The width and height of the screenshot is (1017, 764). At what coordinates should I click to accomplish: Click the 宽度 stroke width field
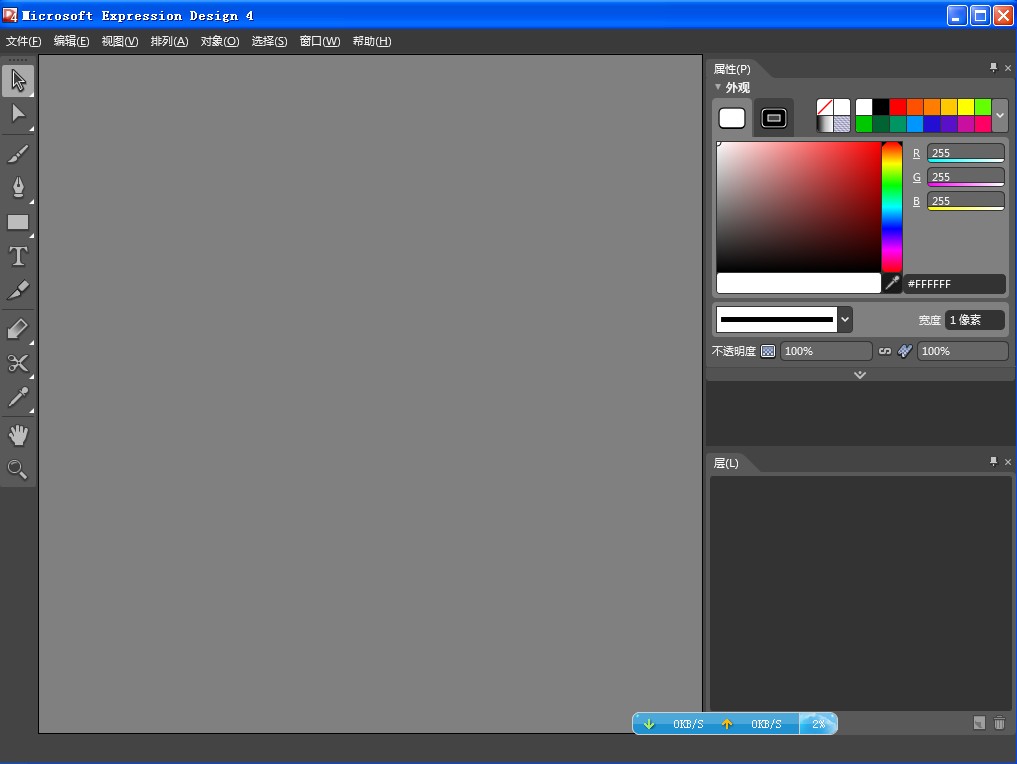(974, 320)
